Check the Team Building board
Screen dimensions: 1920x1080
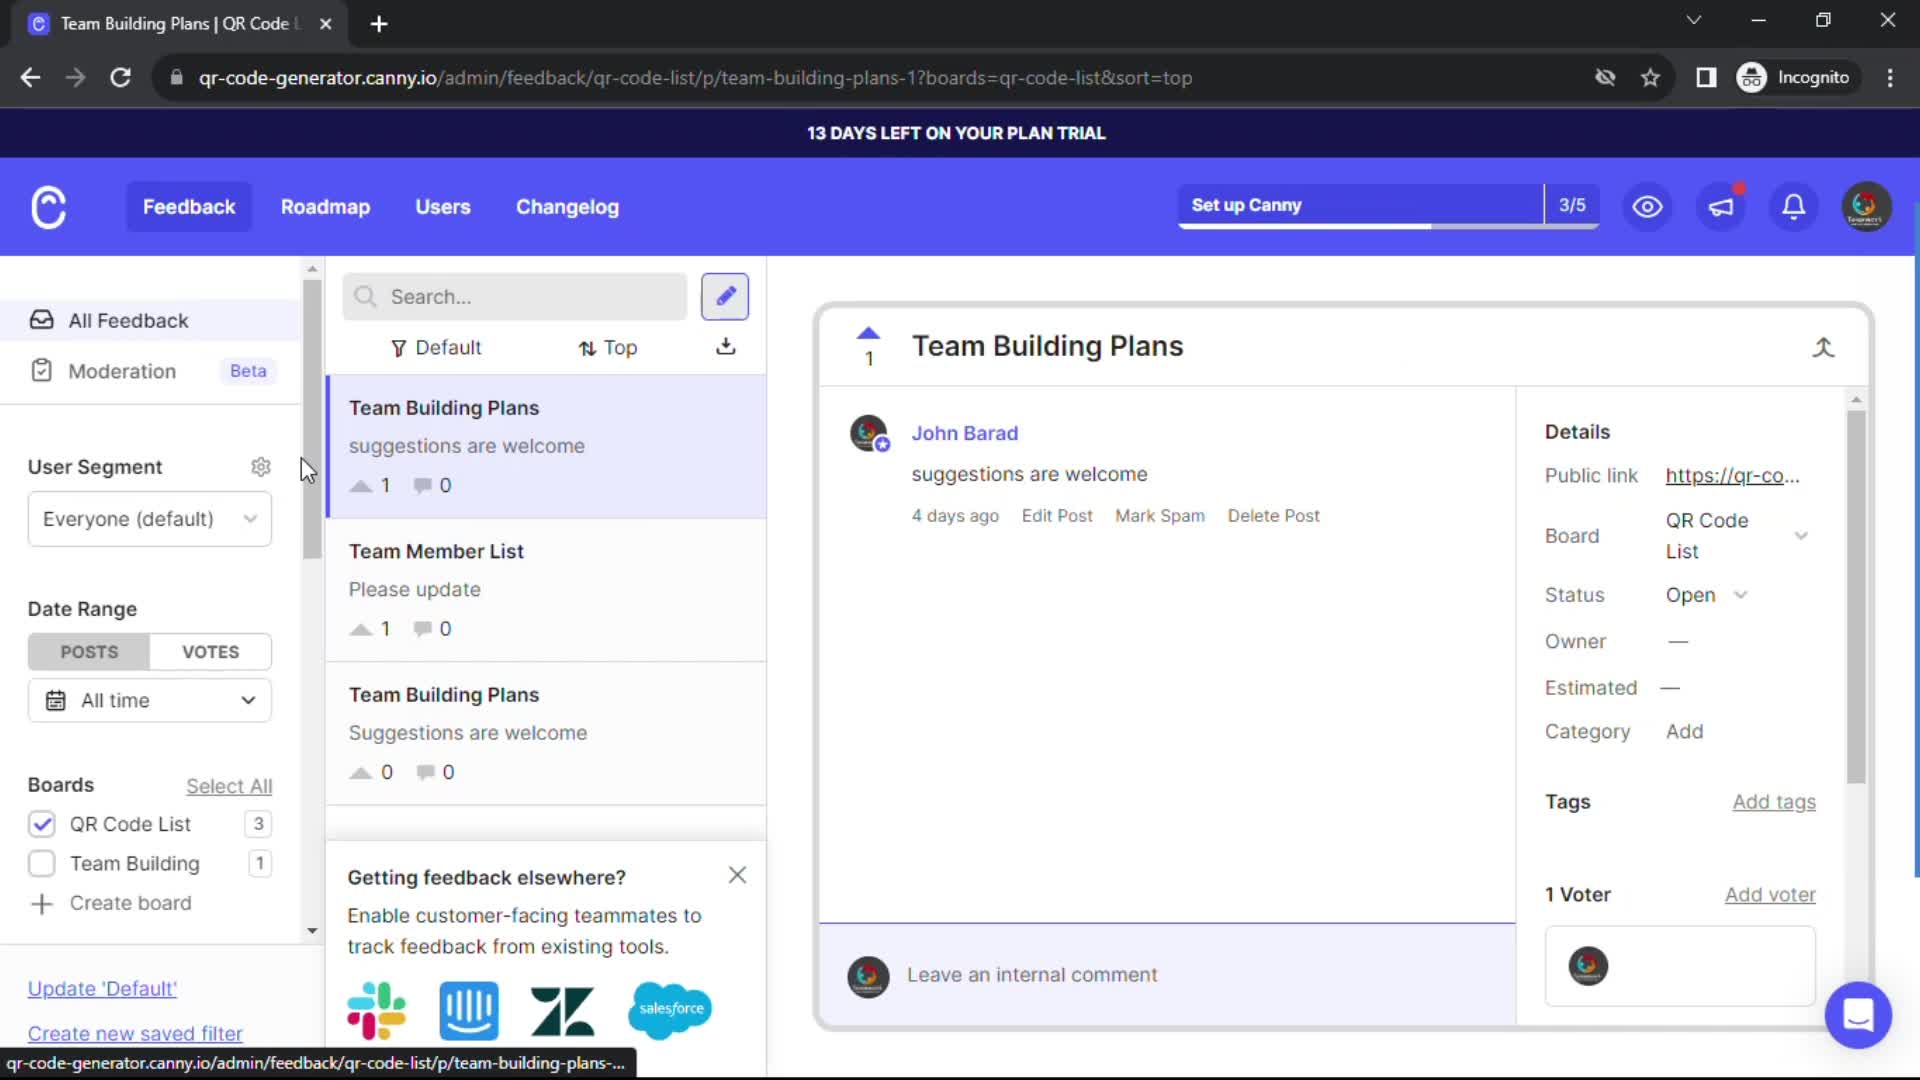(42, 863)
